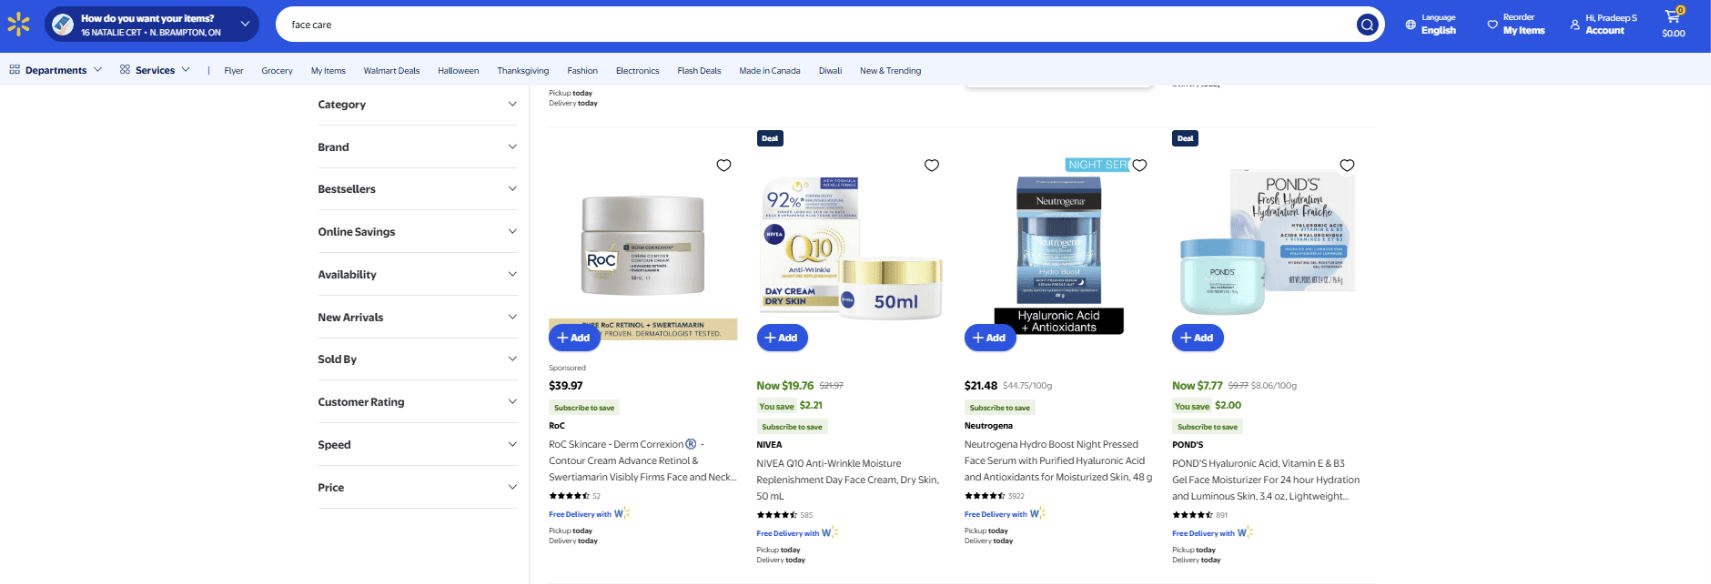Screen dimensions: 1711x584
Task: Add NIVEA Q10 cream to cart
Action: 781,338
